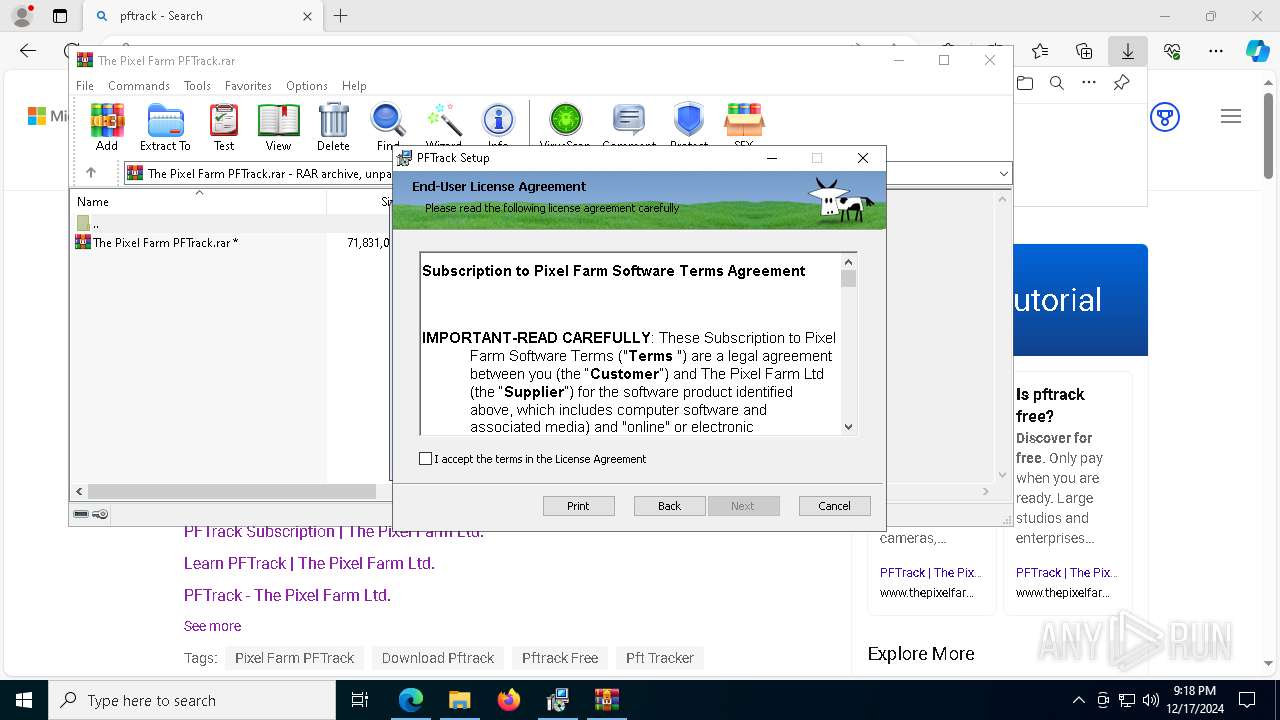
Task: Open WinRAR Favorites menu
Action: pyautogui.click(x=248, y=86)
